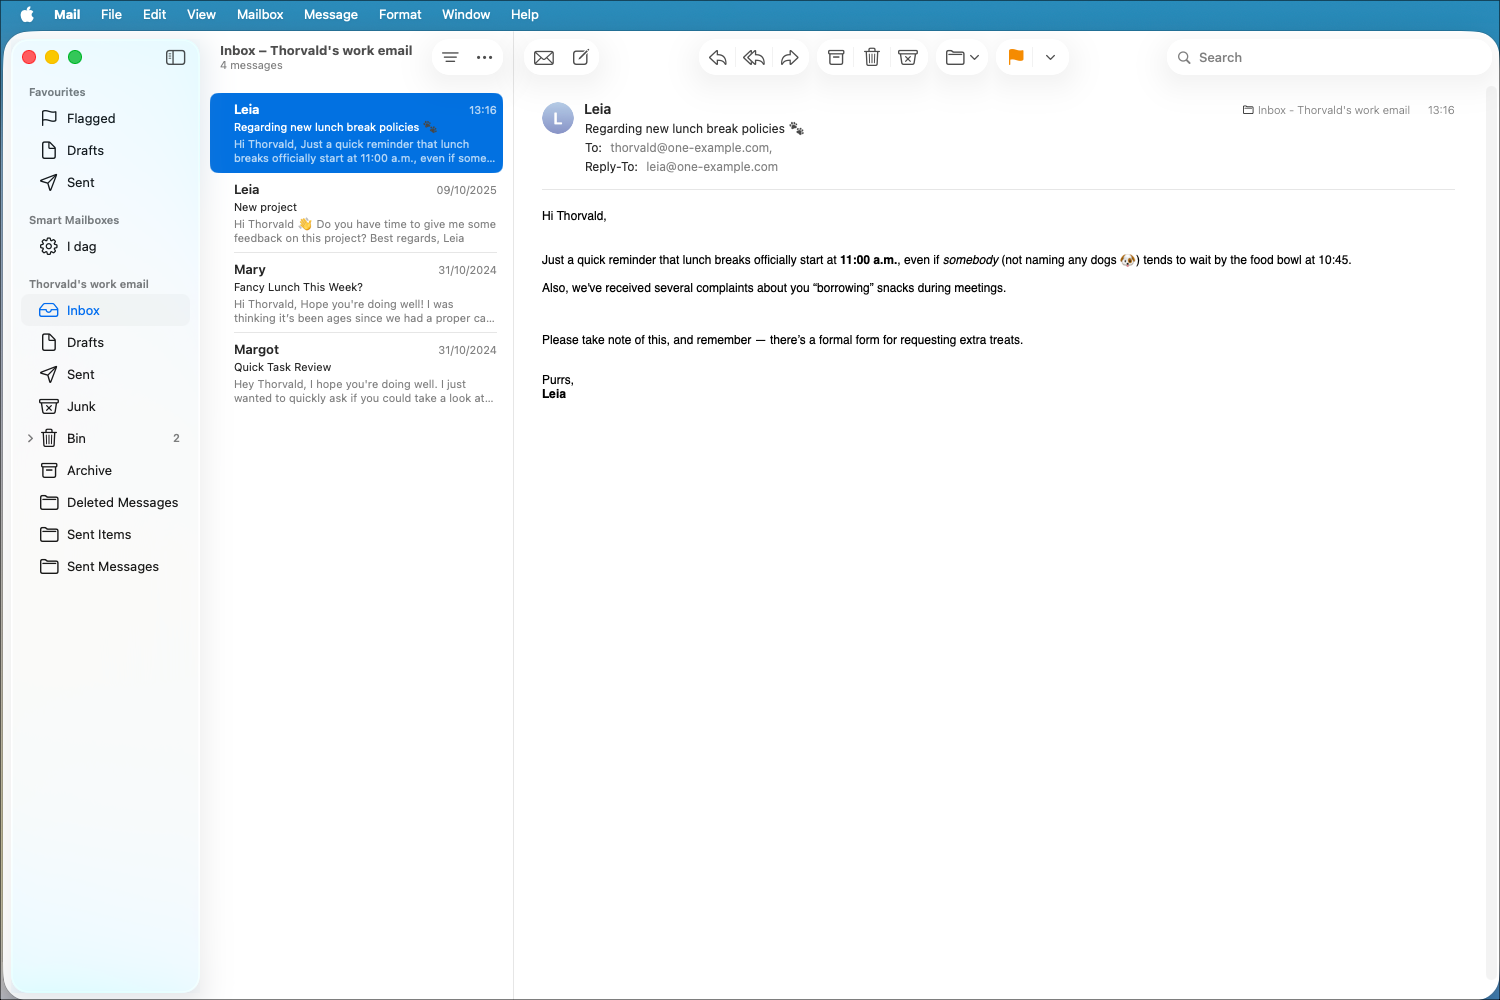Click the leia@one-example.com reply-to address

(712, 166)
